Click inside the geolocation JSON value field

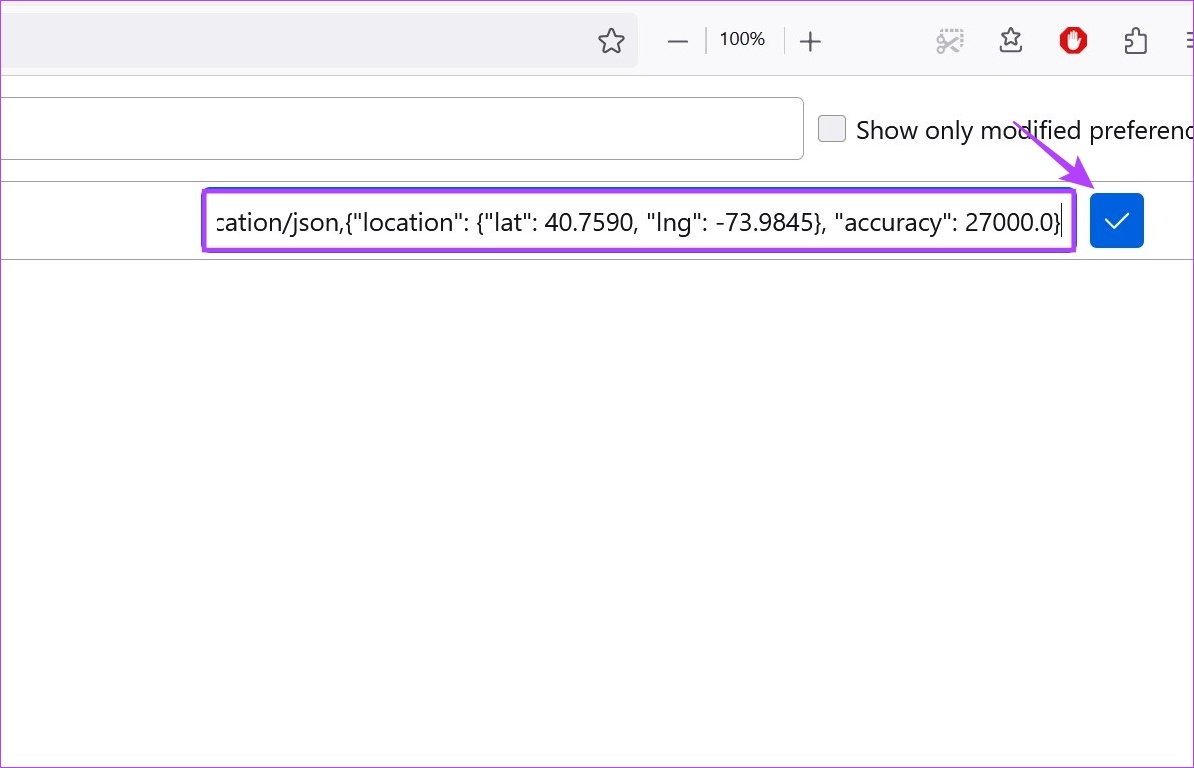click(x=640, y=221)
